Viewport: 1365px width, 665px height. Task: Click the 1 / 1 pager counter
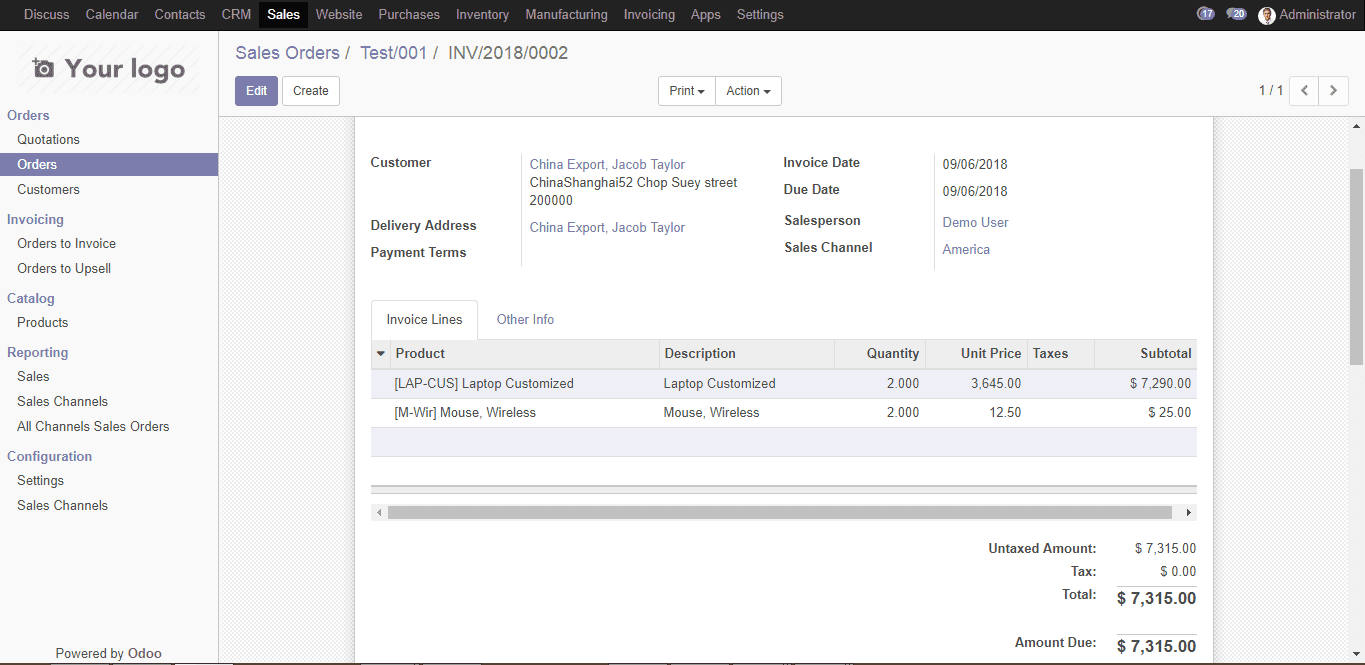(x=1270, y=91)
